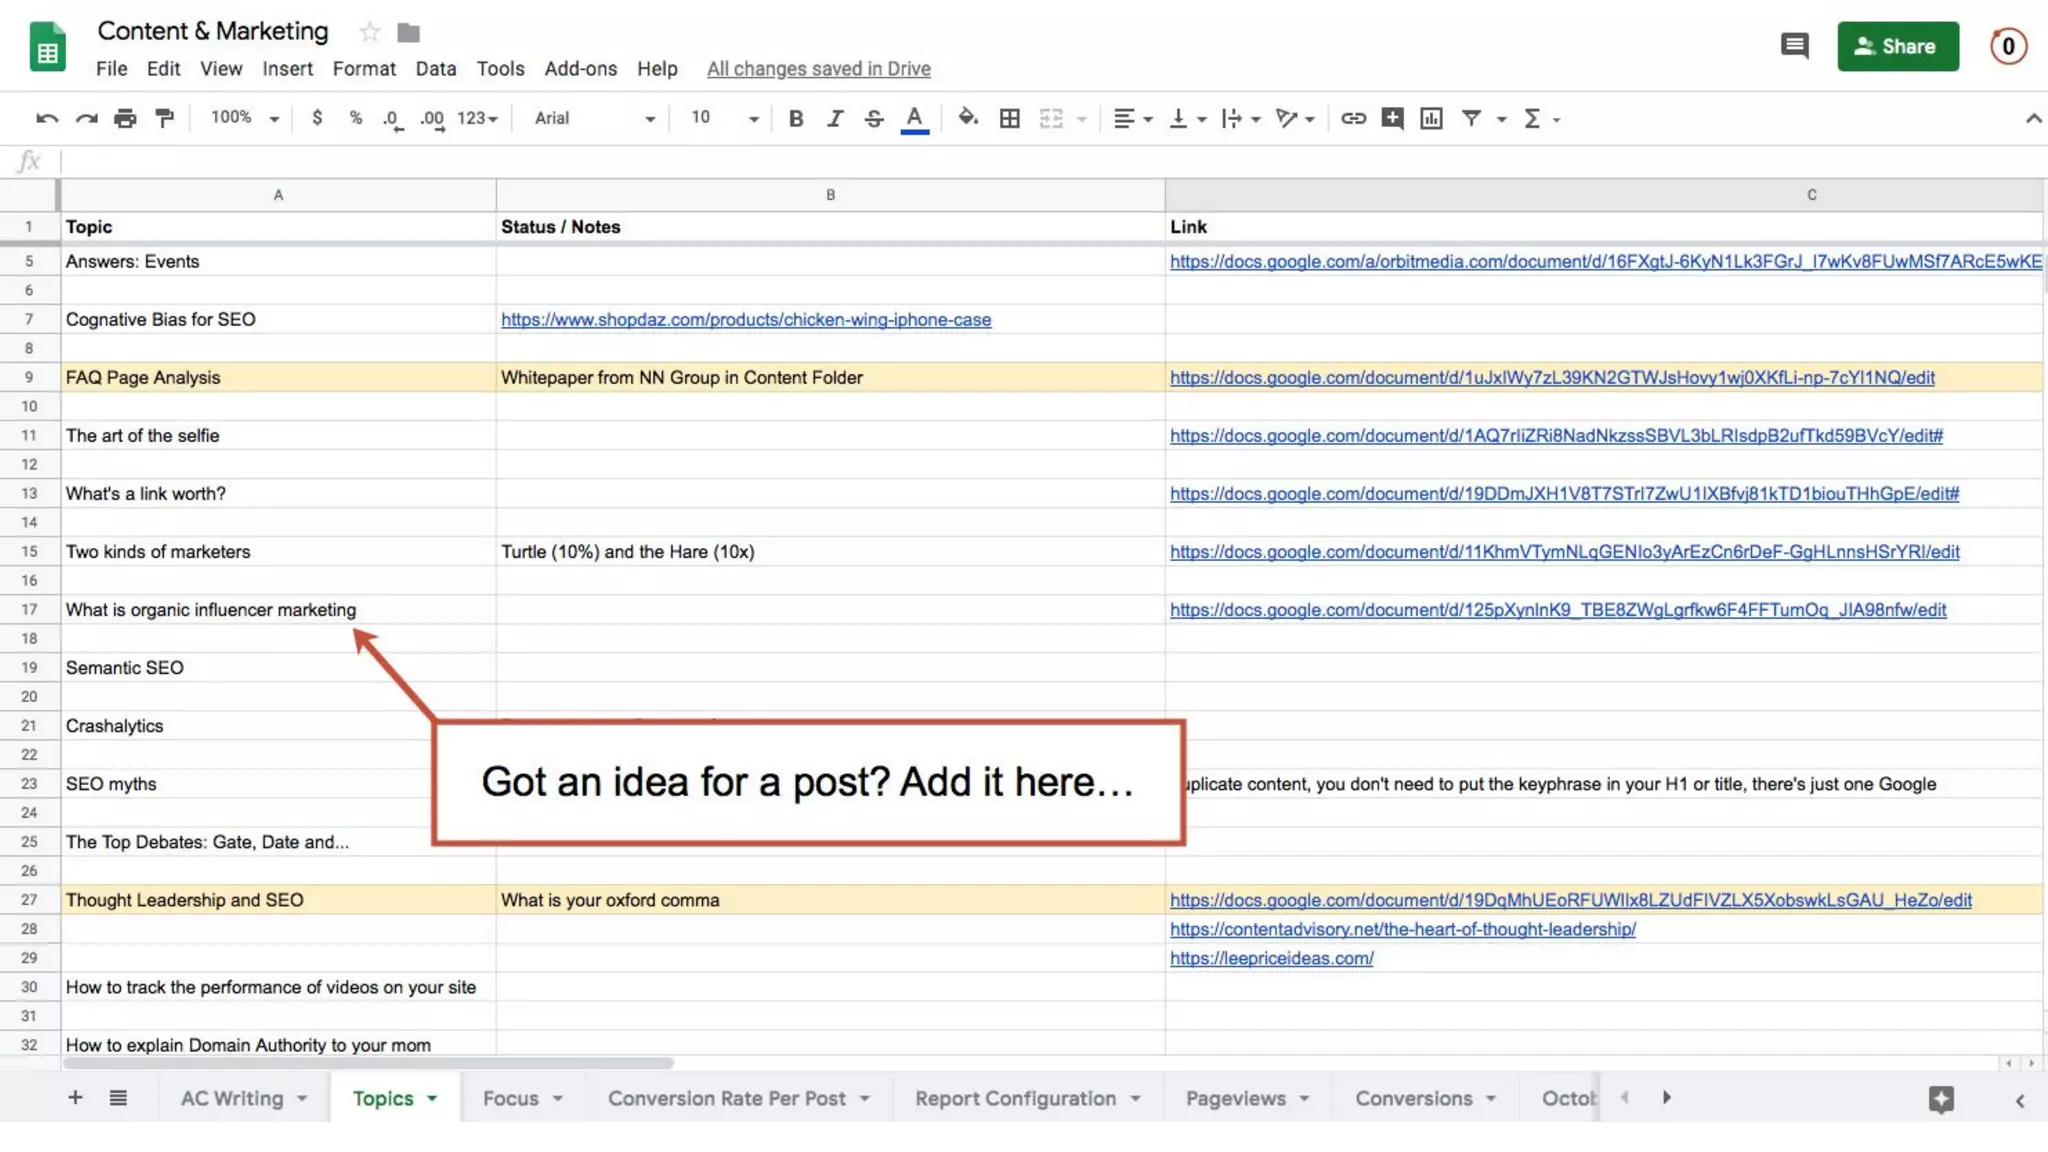Click the borders icon
Screen dimensions: 2048x1152
coord(1010,119)
